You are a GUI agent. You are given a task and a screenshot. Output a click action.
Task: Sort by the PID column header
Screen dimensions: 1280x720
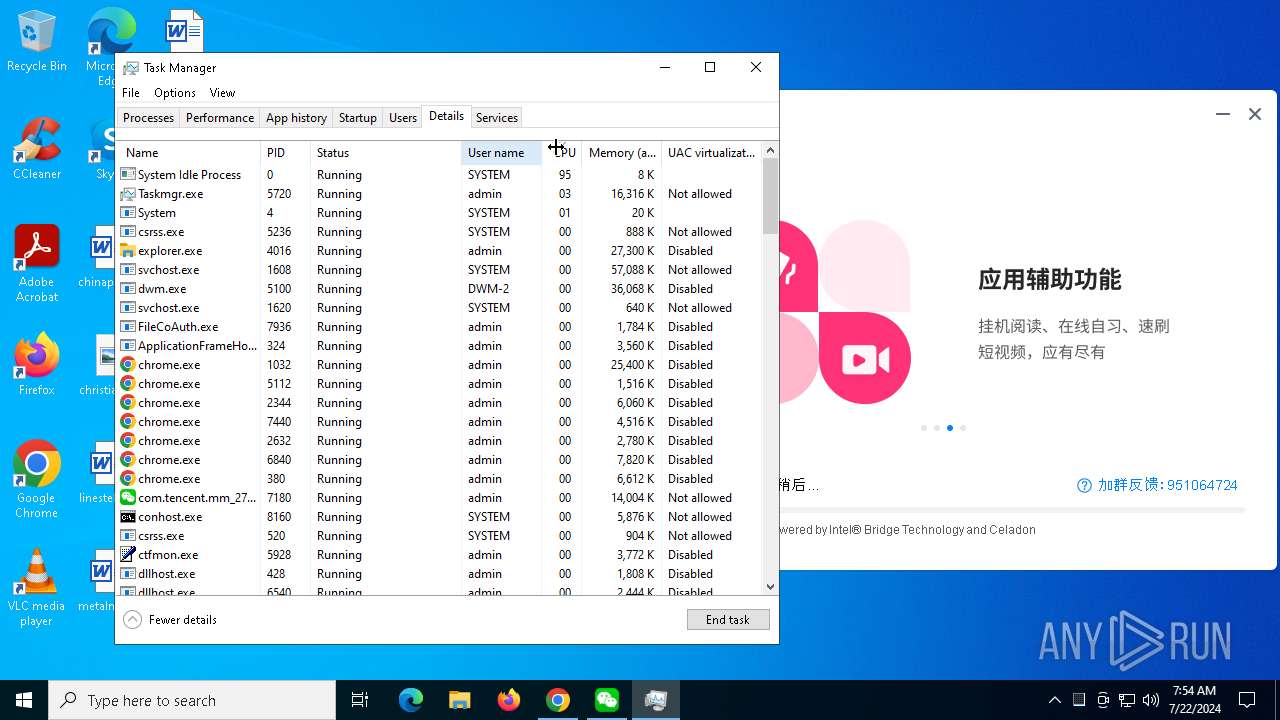click(286, 153)
